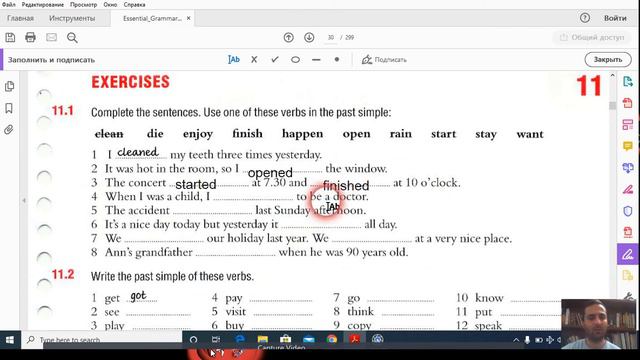This screenshot has height=360, width=640.
Task: Open the Comment tool in right sidebar
Action: click(x=628, y=146)
